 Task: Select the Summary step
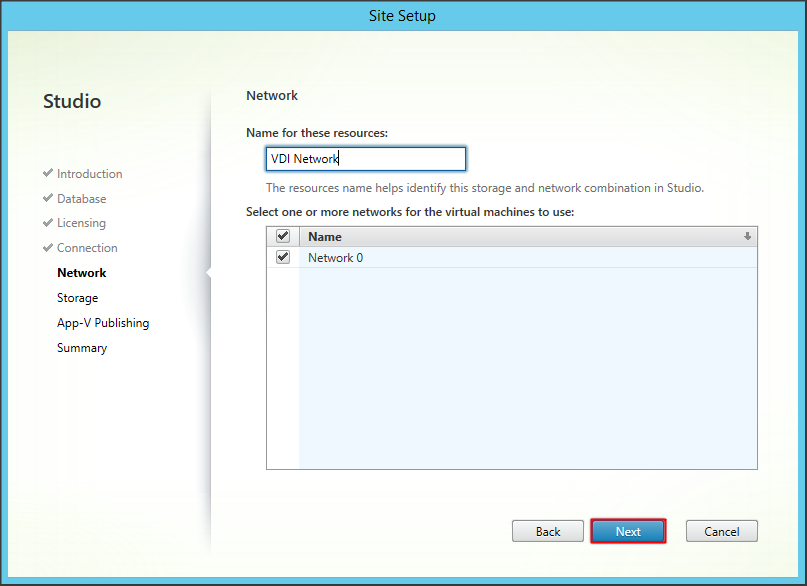[81, 348]
